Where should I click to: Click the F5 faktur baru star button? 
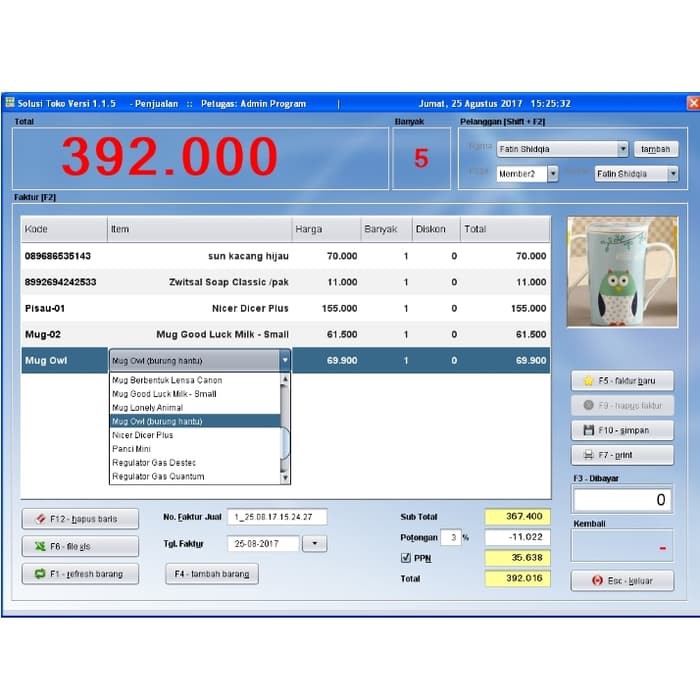pyautogui.click(x=621, y=381)
